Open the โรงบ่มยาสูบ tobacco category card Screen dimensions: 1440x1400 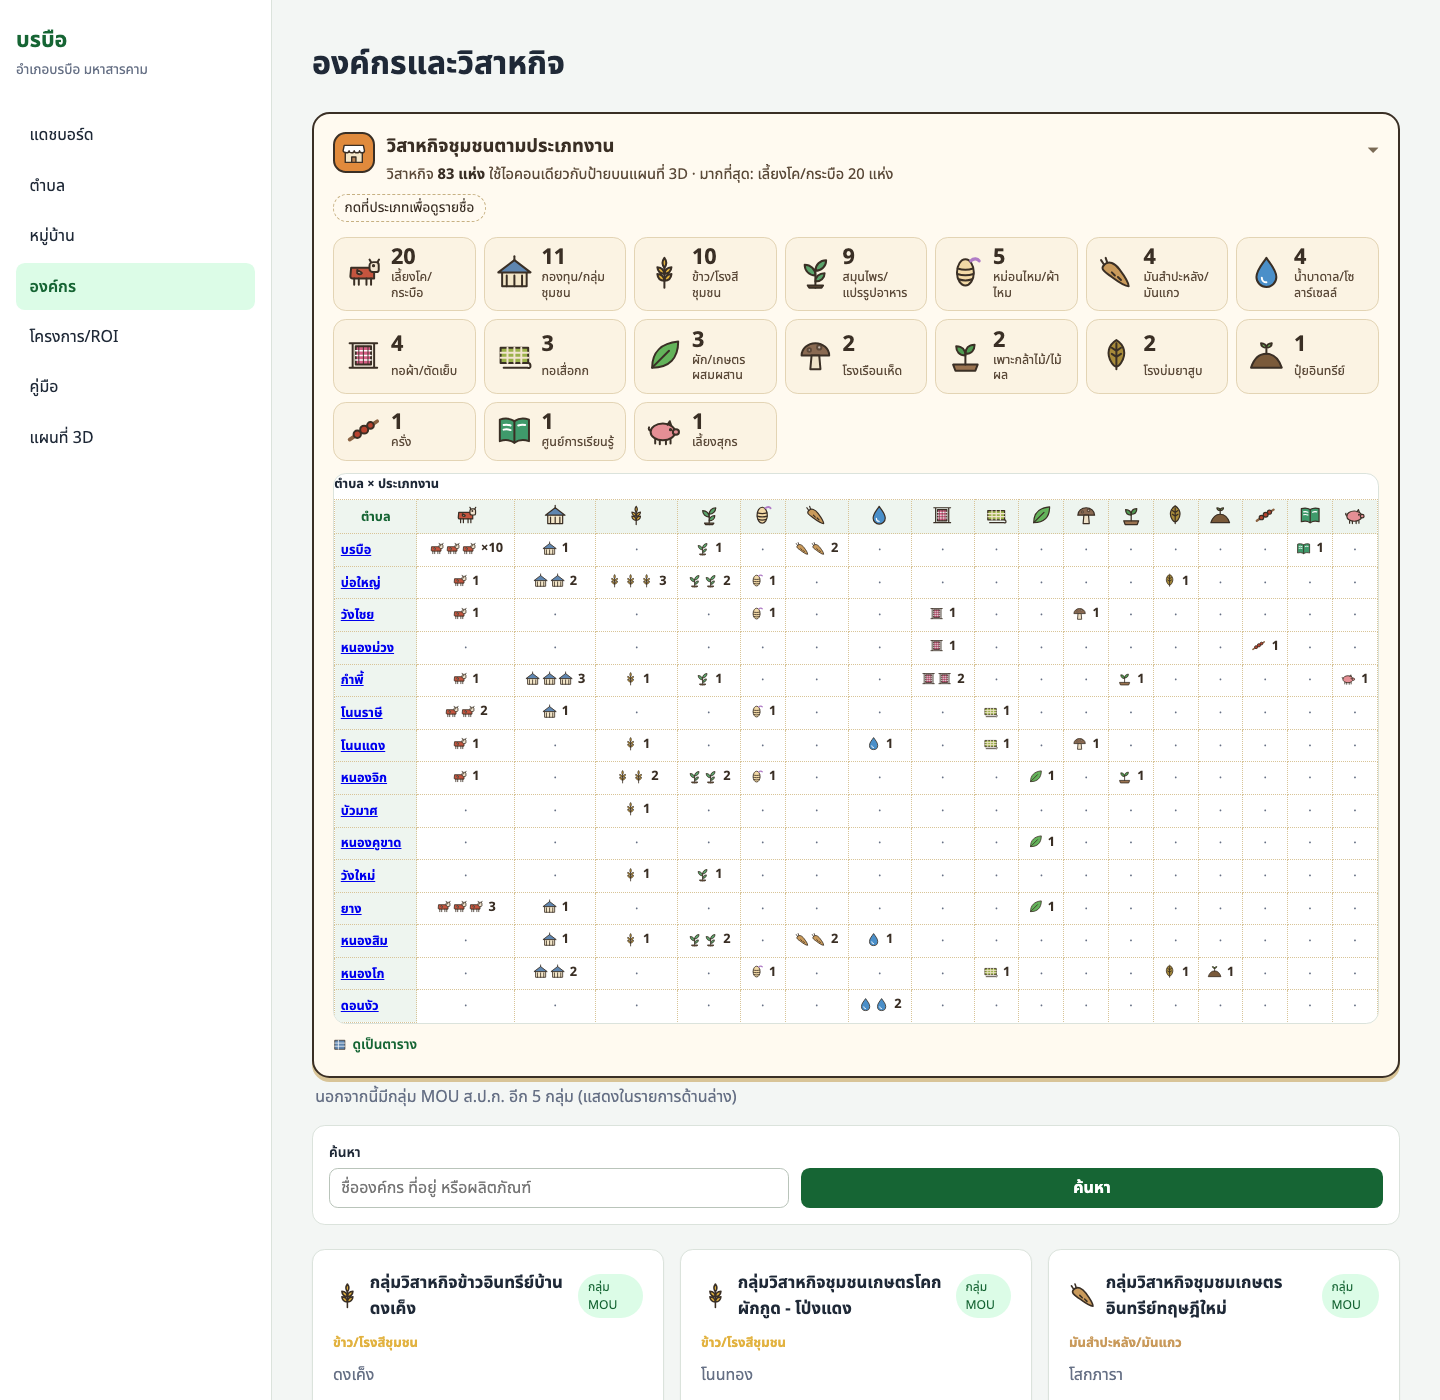click(x=1157, y=357)
